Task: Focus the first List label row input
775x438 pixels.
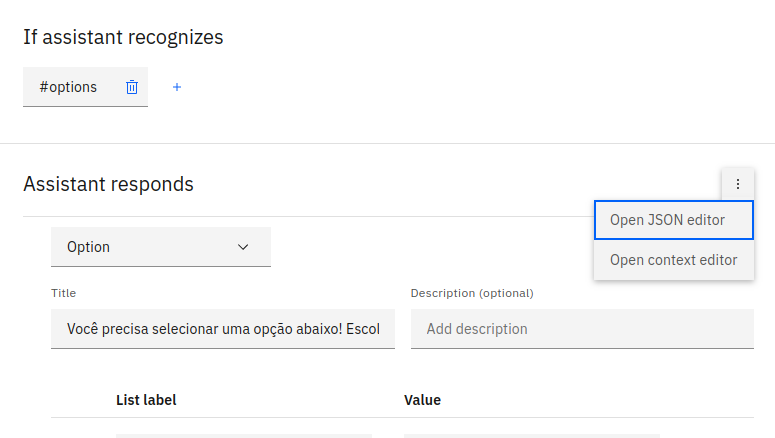Action: point(244,436)
